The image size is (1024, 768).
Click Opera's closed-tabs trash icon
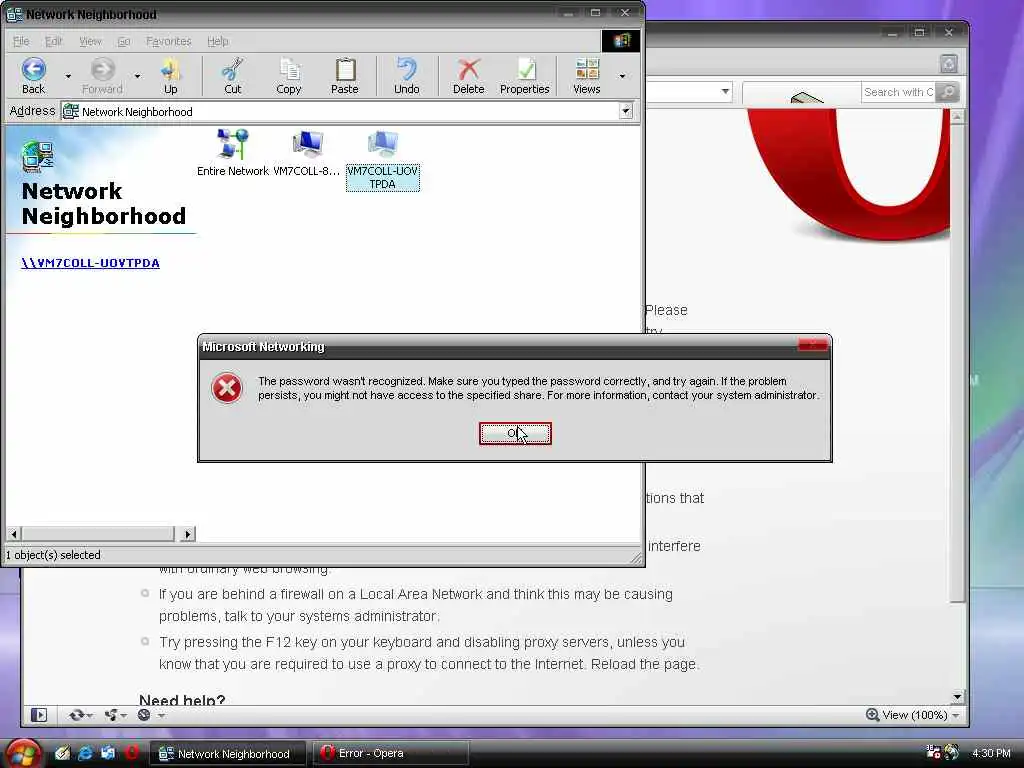point(949,63)
